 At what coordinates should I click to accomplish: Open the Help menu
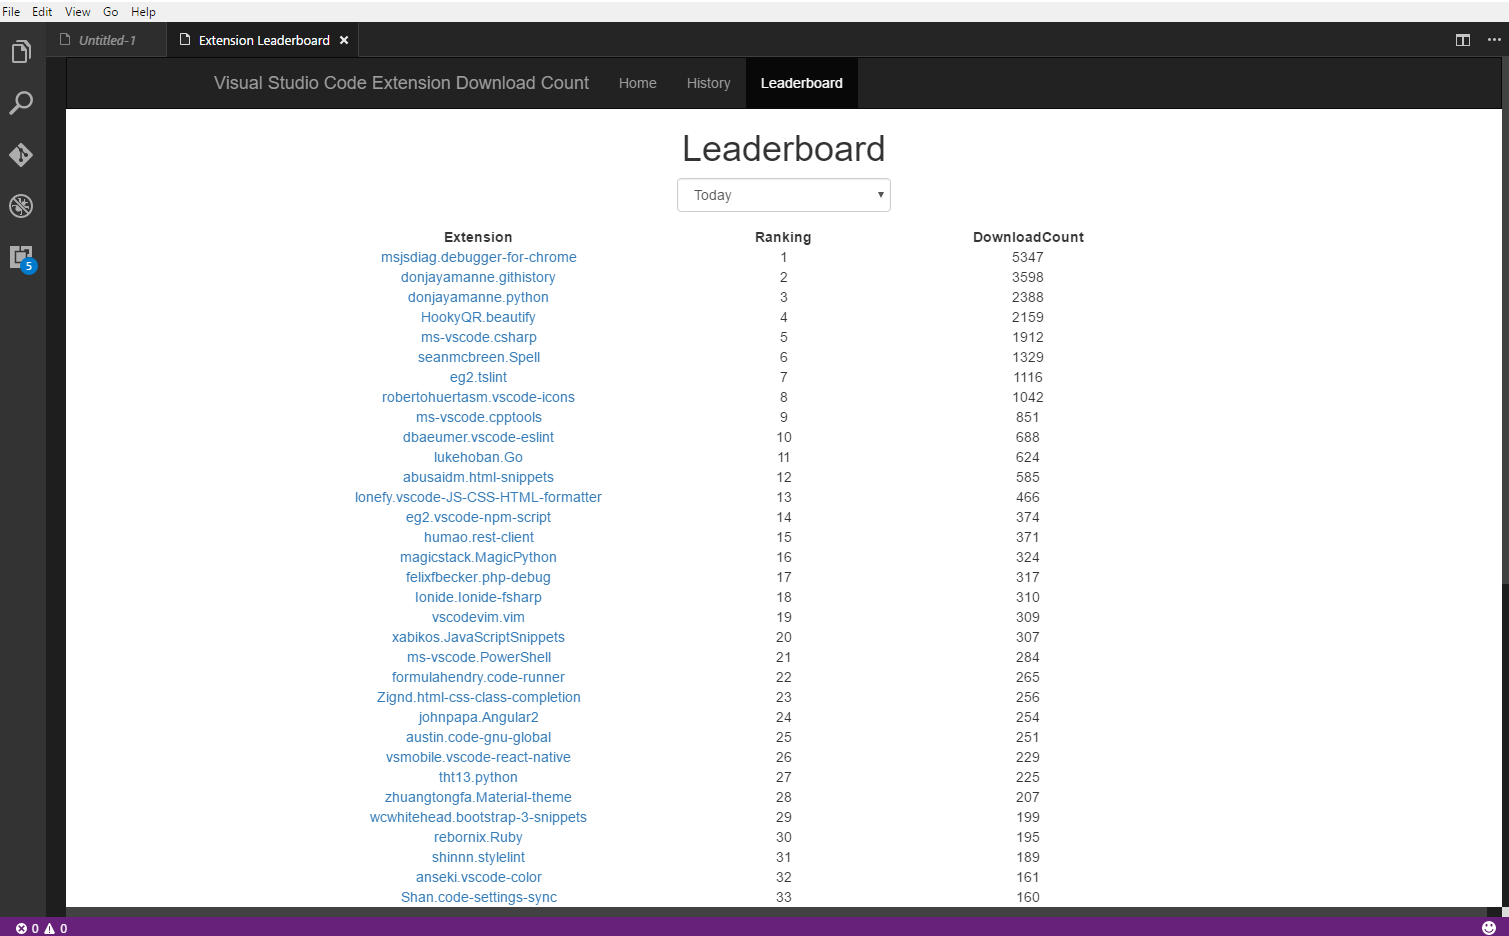coord(143,11)
